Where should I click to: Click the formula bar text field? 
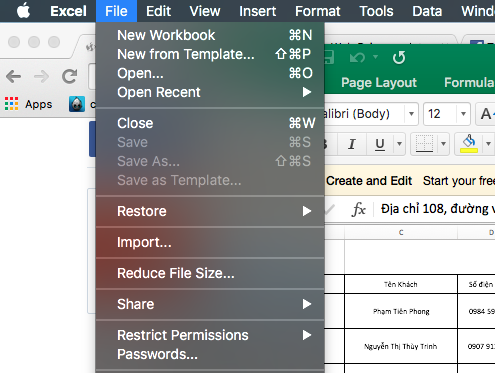(x=435, y=209)
